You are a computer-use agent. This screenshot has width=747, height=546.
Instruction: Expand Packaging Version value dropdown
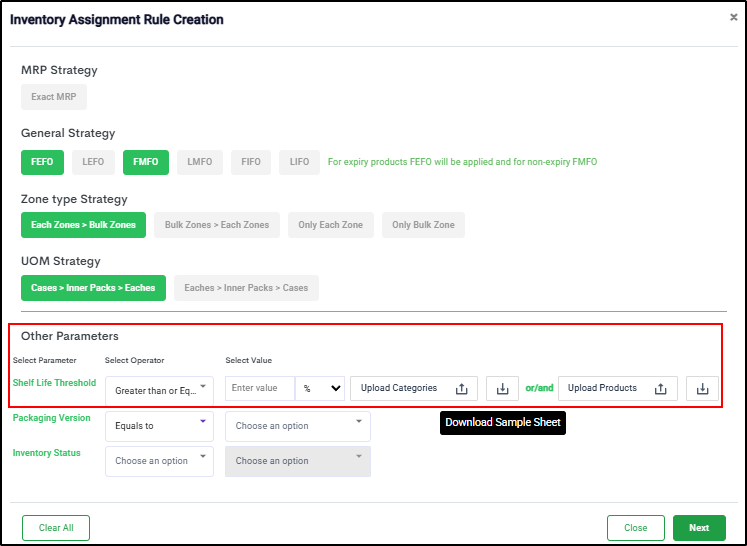pos(298,426)
